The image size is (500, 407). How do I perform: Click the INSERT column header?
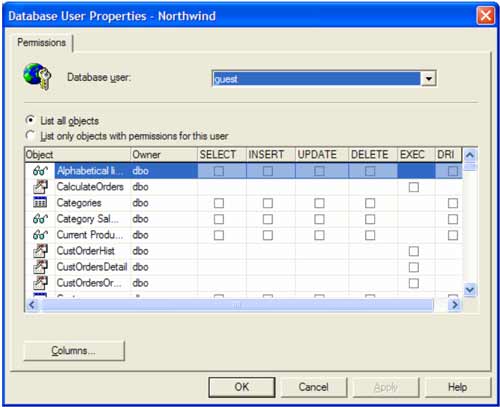271,154
